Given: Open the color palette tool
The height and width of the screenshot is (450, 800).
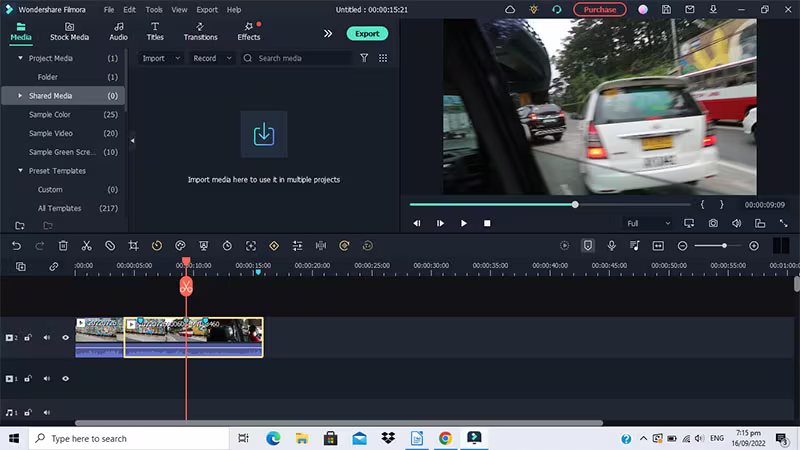Looking at the screenshot, I should (180, 245).
